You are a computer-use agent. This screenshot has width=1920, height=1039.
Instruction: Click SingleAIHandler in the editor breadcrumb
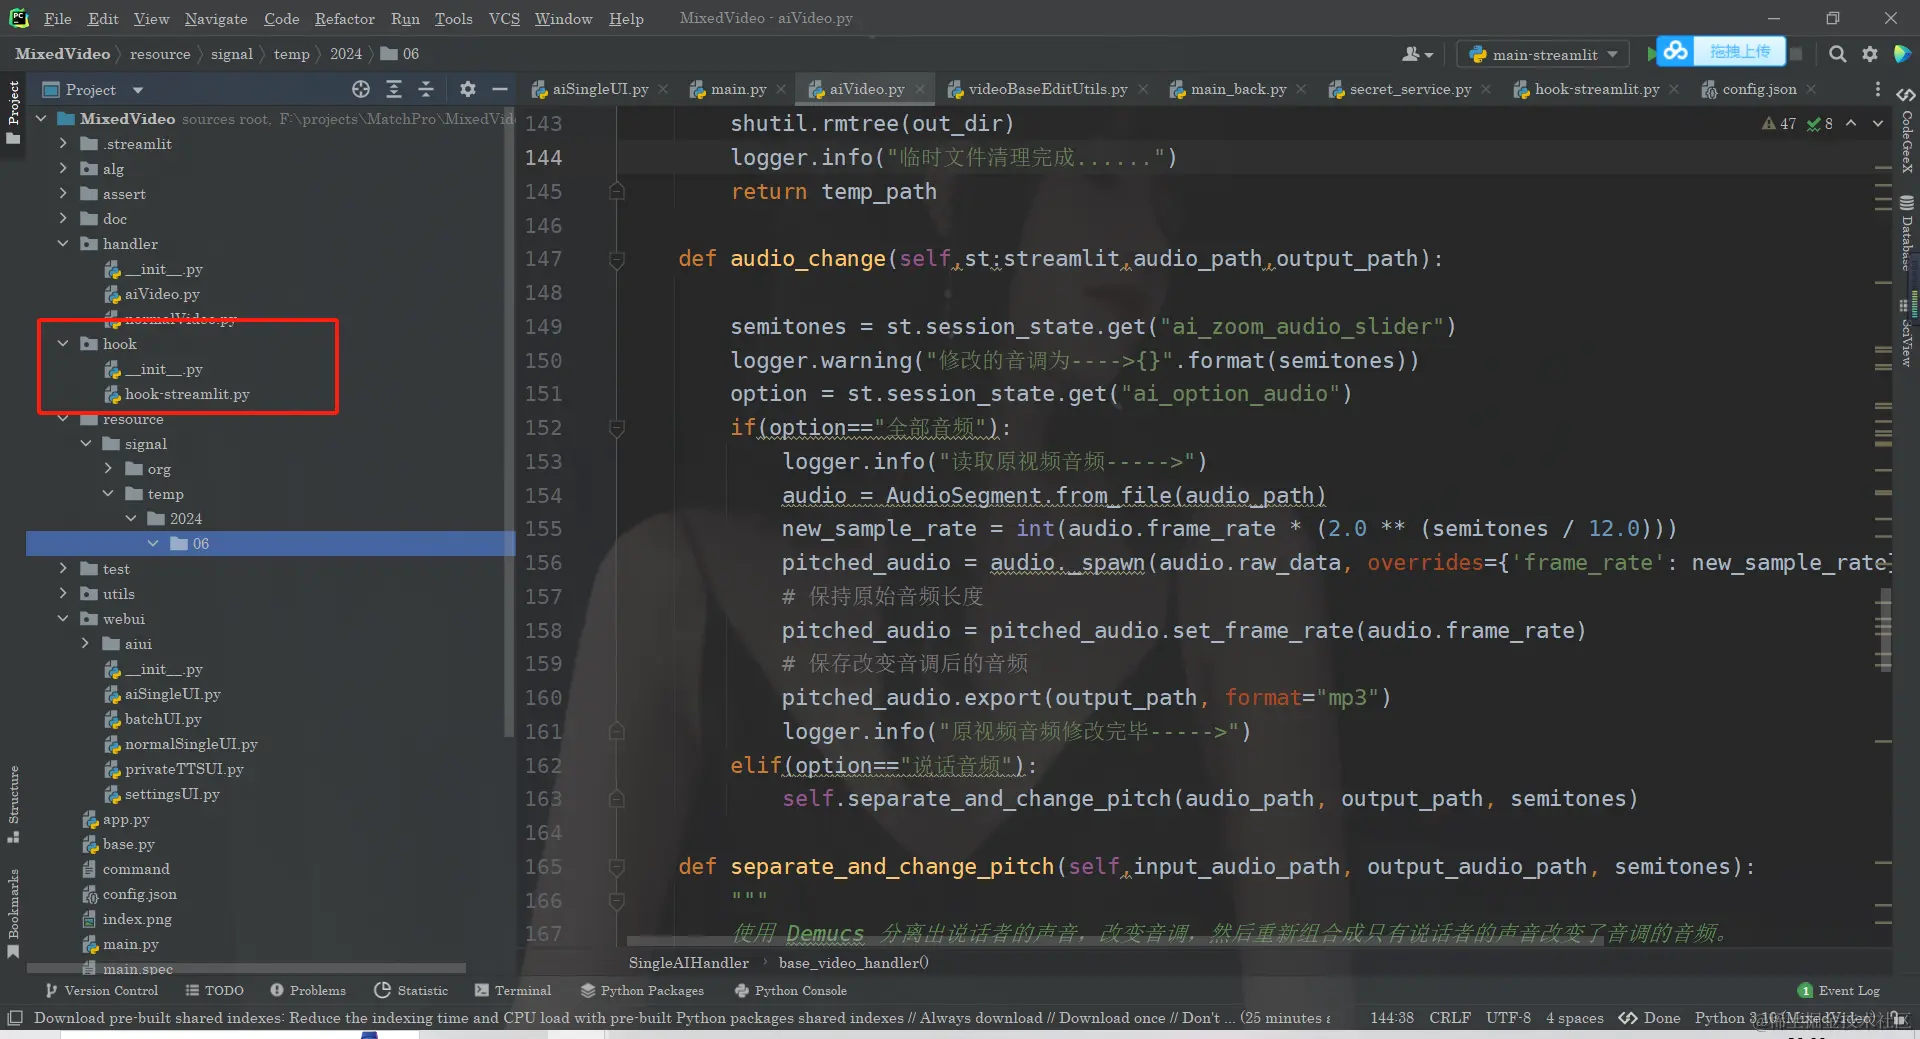[x=688, y=962]
